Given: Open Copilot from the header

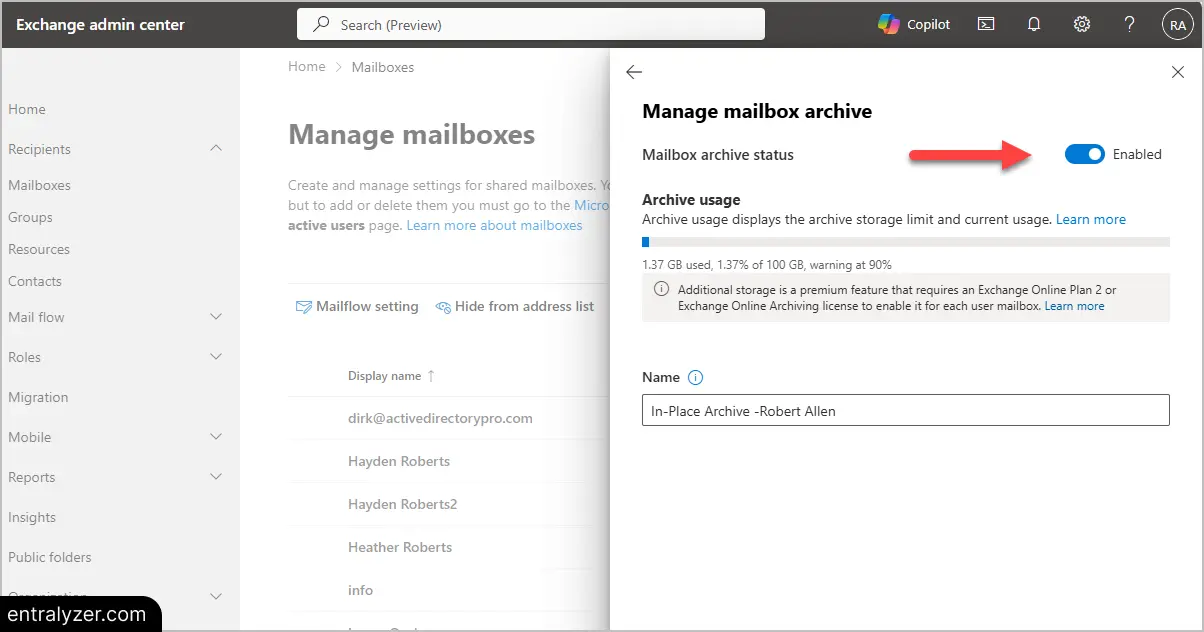Looking at the screenshot, I should click(914, 24).
